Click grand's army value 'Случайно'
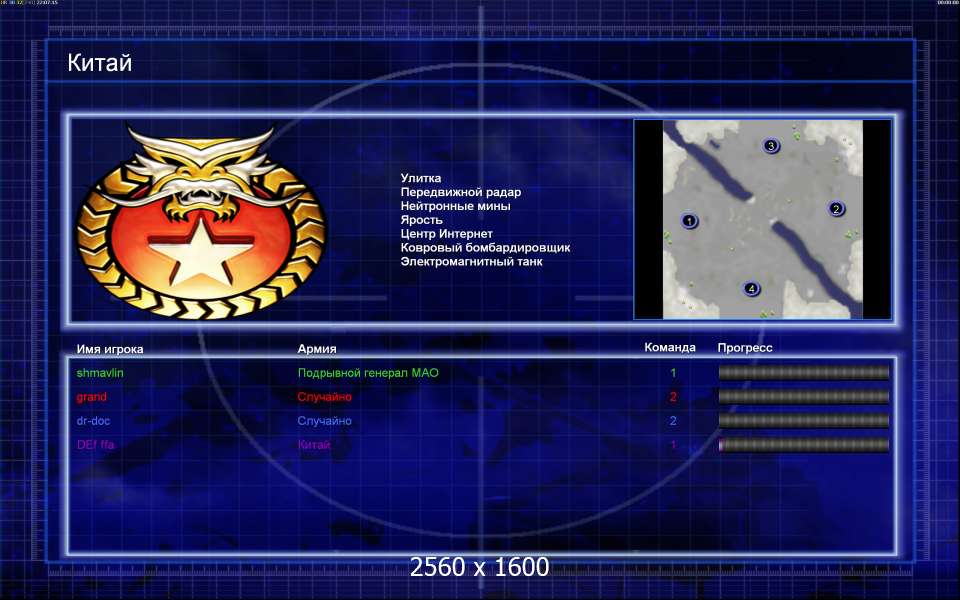960x600 pixels. coord(324,397)
